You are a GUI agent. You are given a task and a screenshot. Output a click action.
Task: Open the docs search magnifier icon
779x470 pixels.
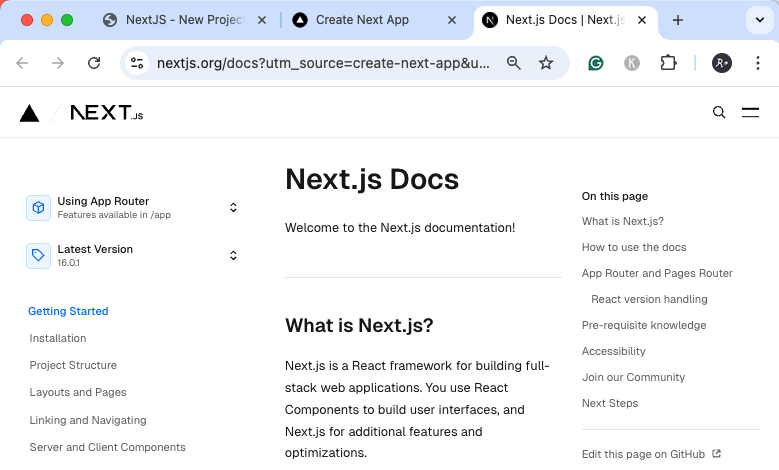[x=719, y=113]
